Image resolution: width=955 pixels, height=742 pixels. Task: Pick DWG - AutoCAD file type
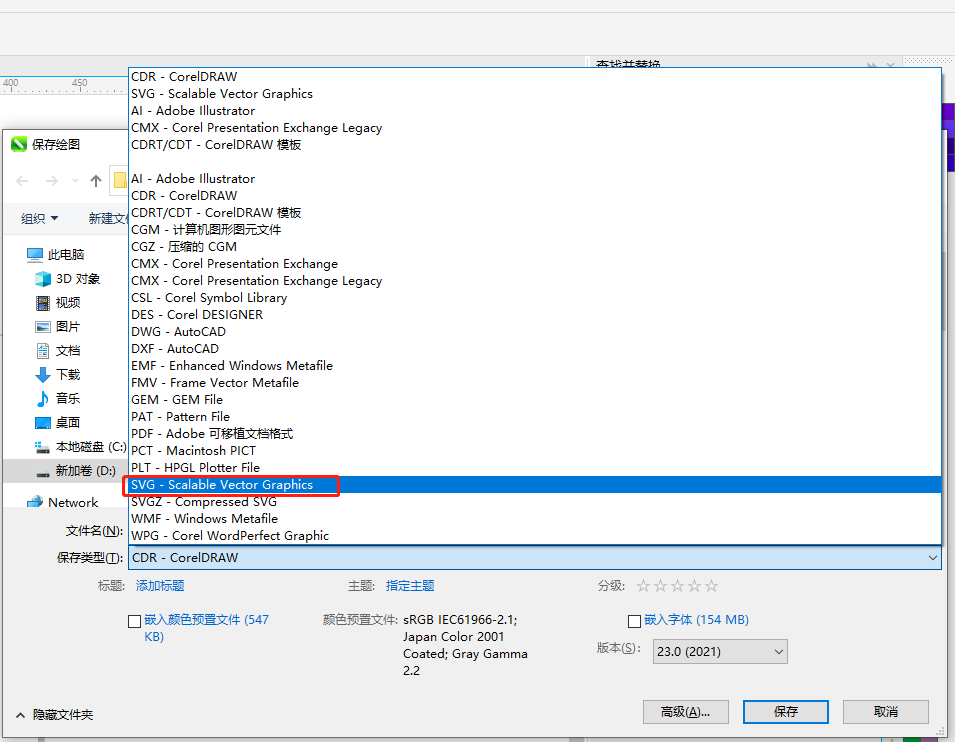tap(178, 332)
